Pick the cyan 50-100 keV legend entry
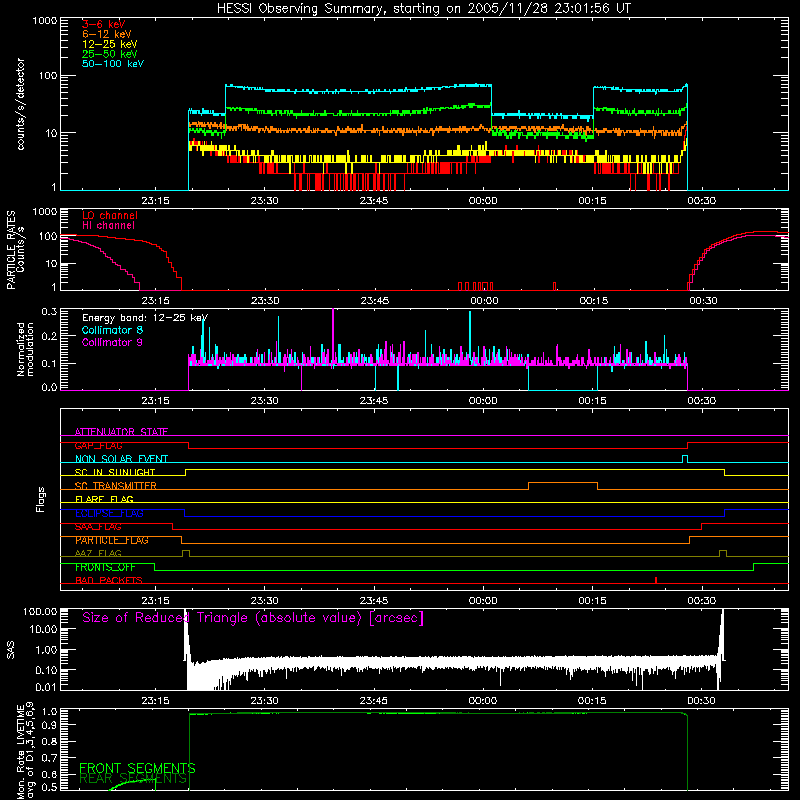The width and height of the screenshot is (800, 800). click(x=112, y=64)
